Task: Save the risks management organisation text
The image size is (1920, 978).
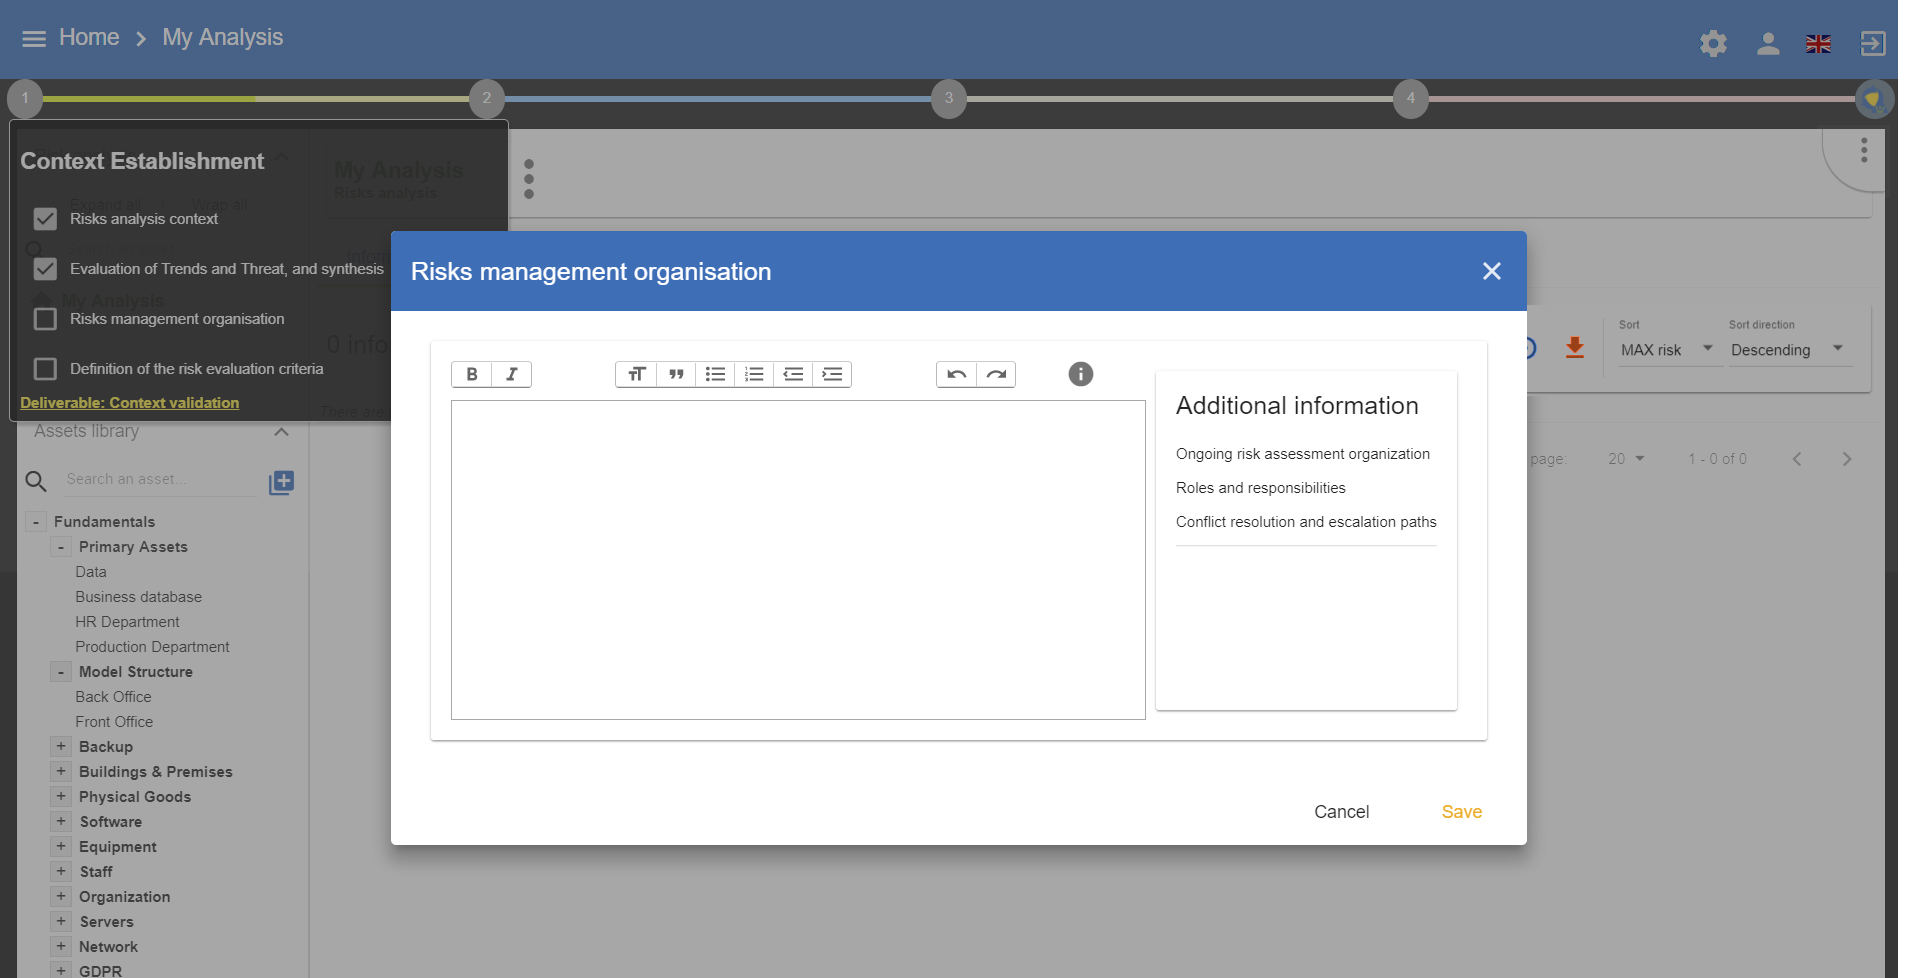Action: 1461,812
